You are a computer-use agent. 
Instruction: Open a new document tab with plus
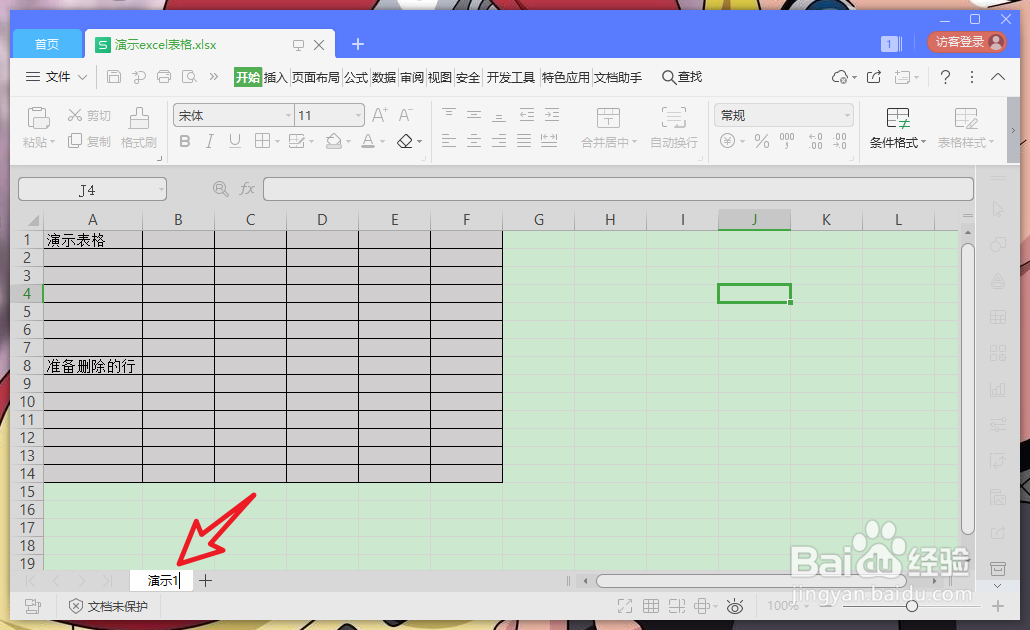pos(358,44)
